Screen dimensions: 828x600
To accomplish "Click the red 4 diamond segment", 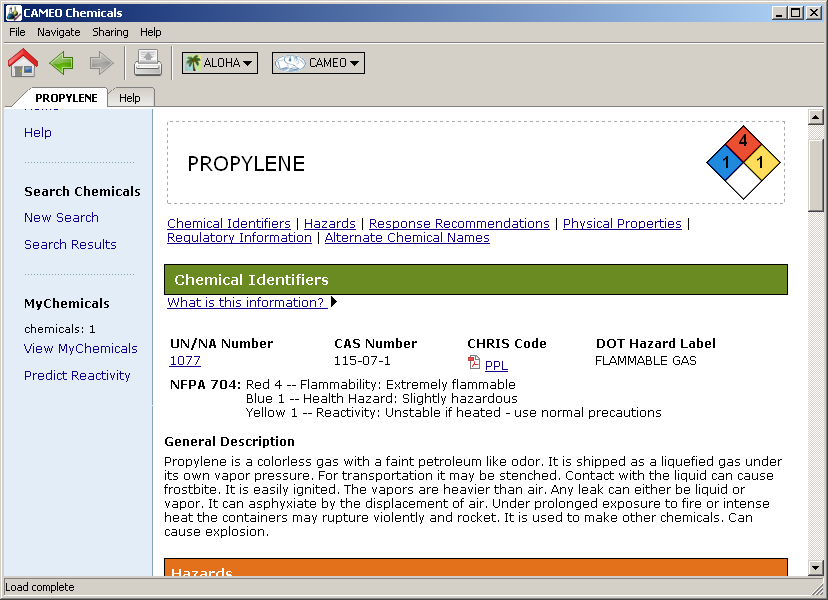I will point(743,143).
